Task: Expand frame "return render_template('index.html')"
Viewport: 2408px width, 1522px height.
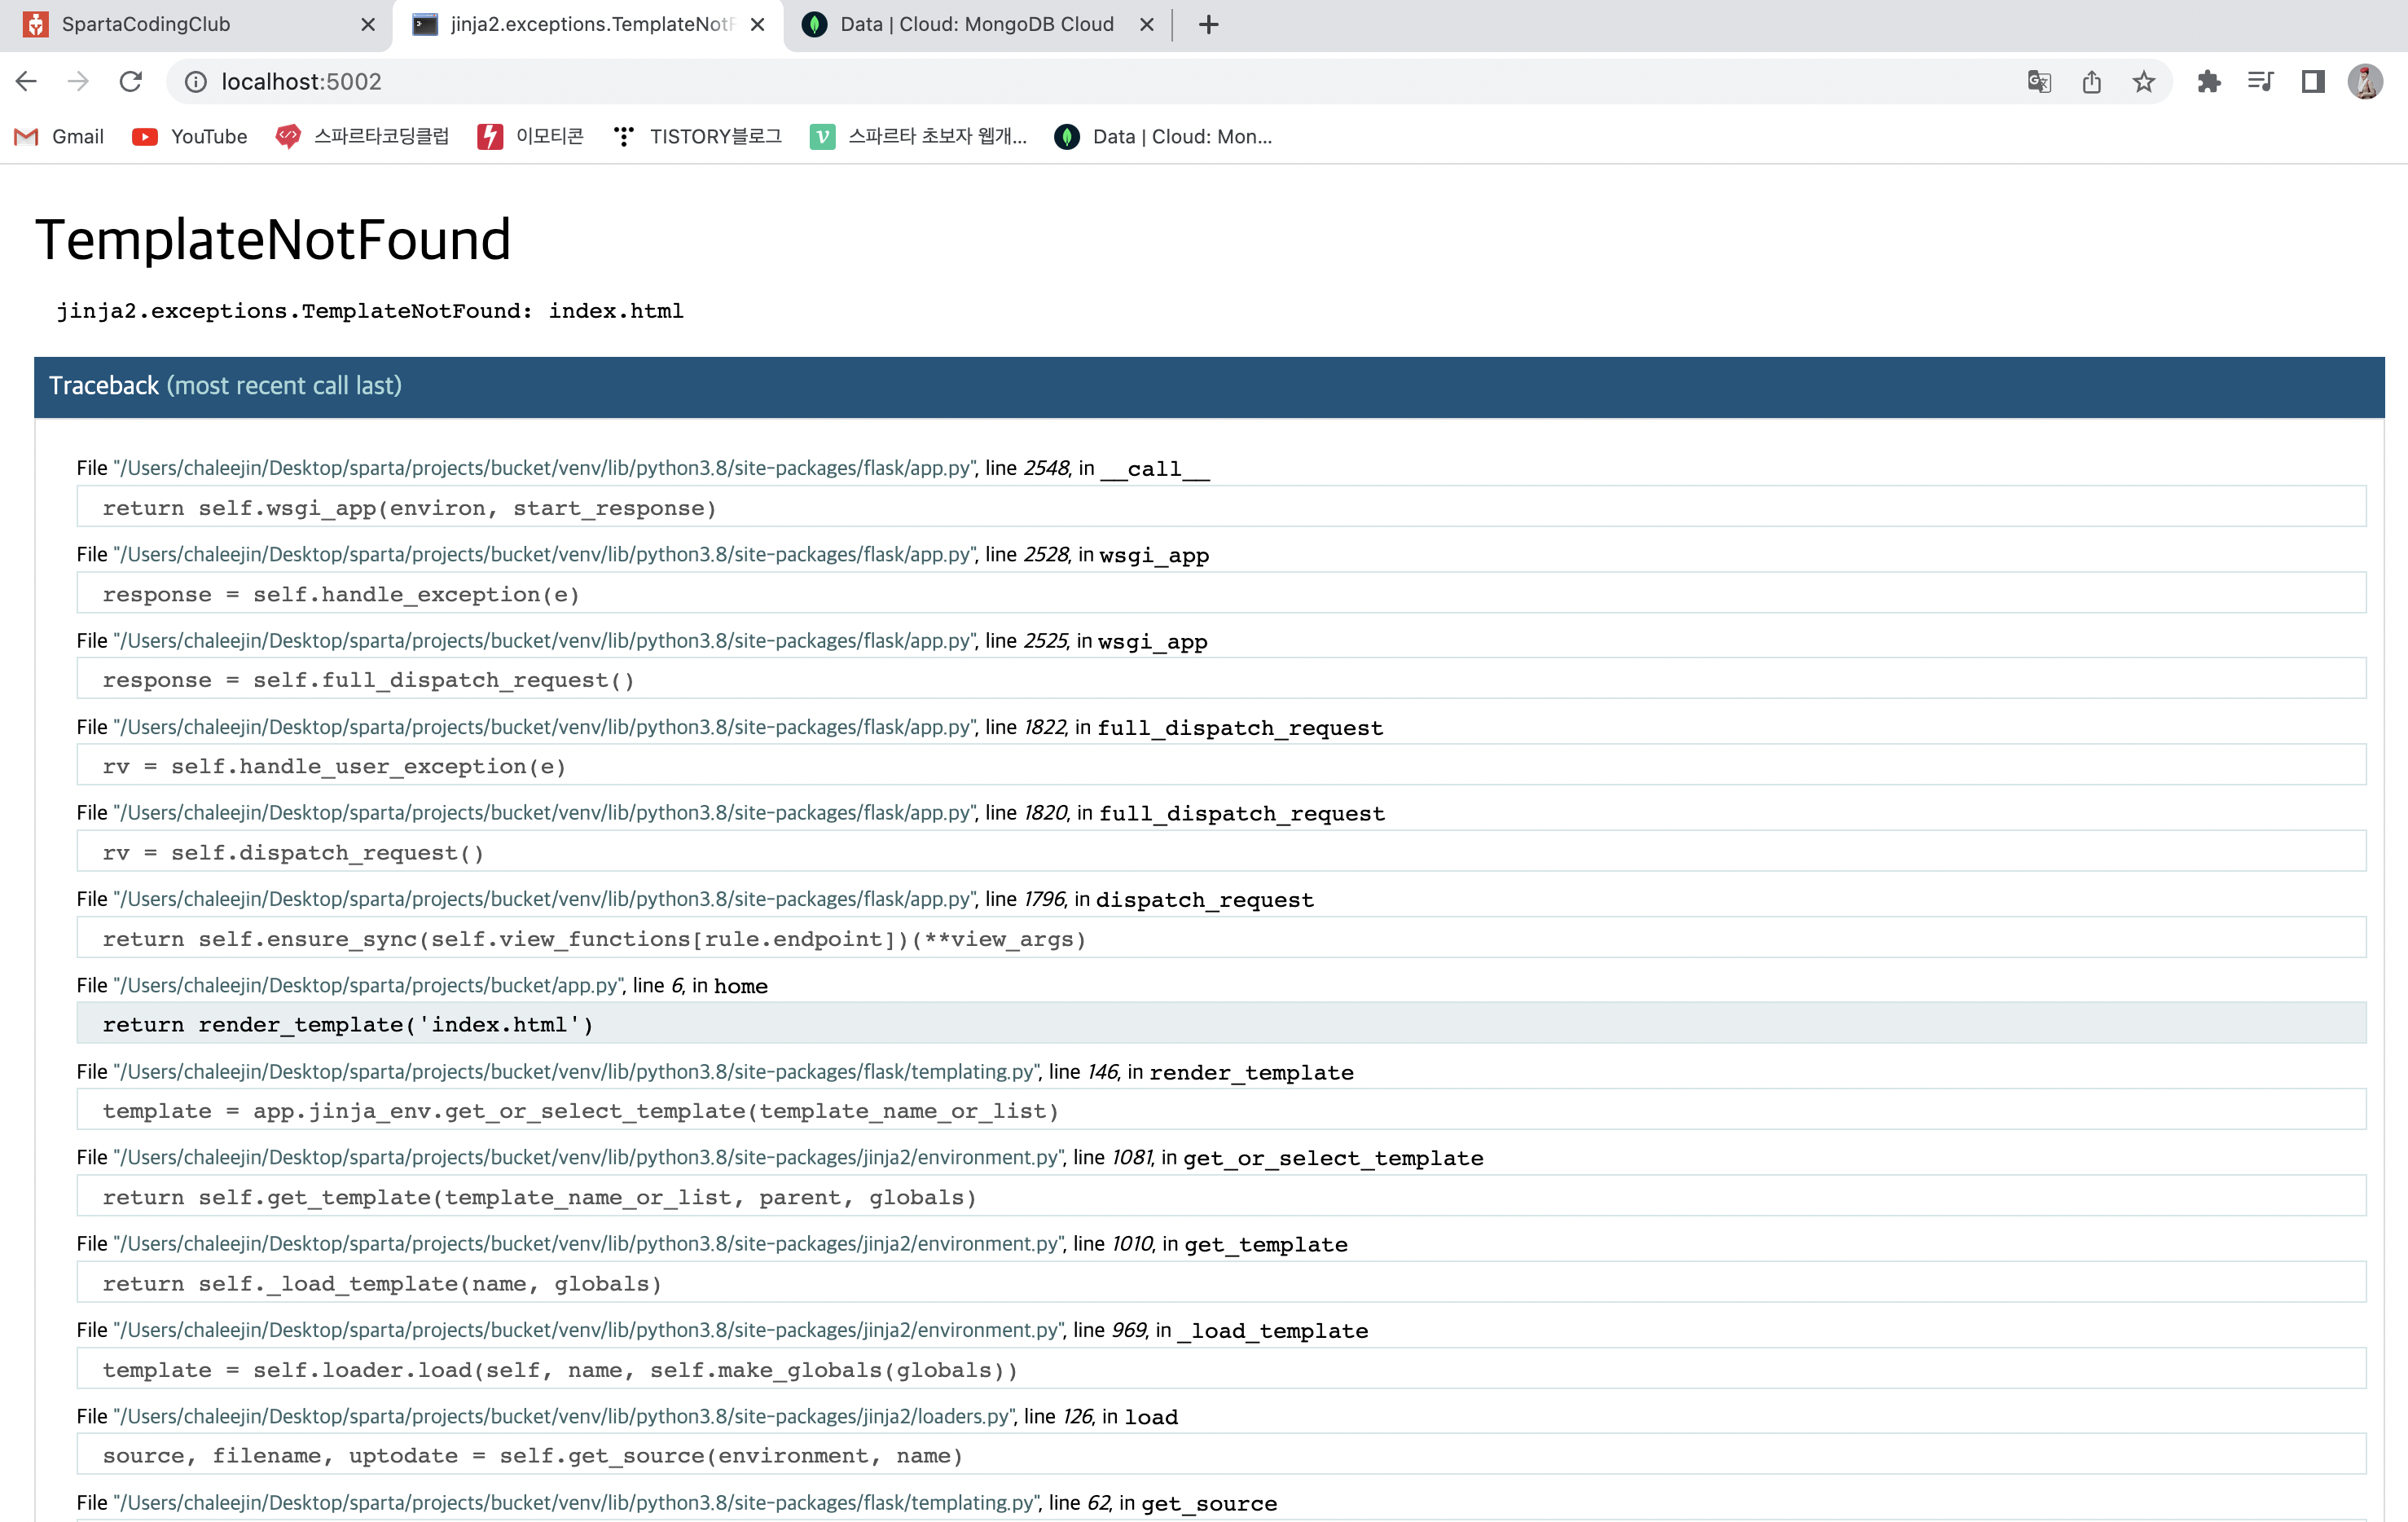Action: tap(1221, 1024)
